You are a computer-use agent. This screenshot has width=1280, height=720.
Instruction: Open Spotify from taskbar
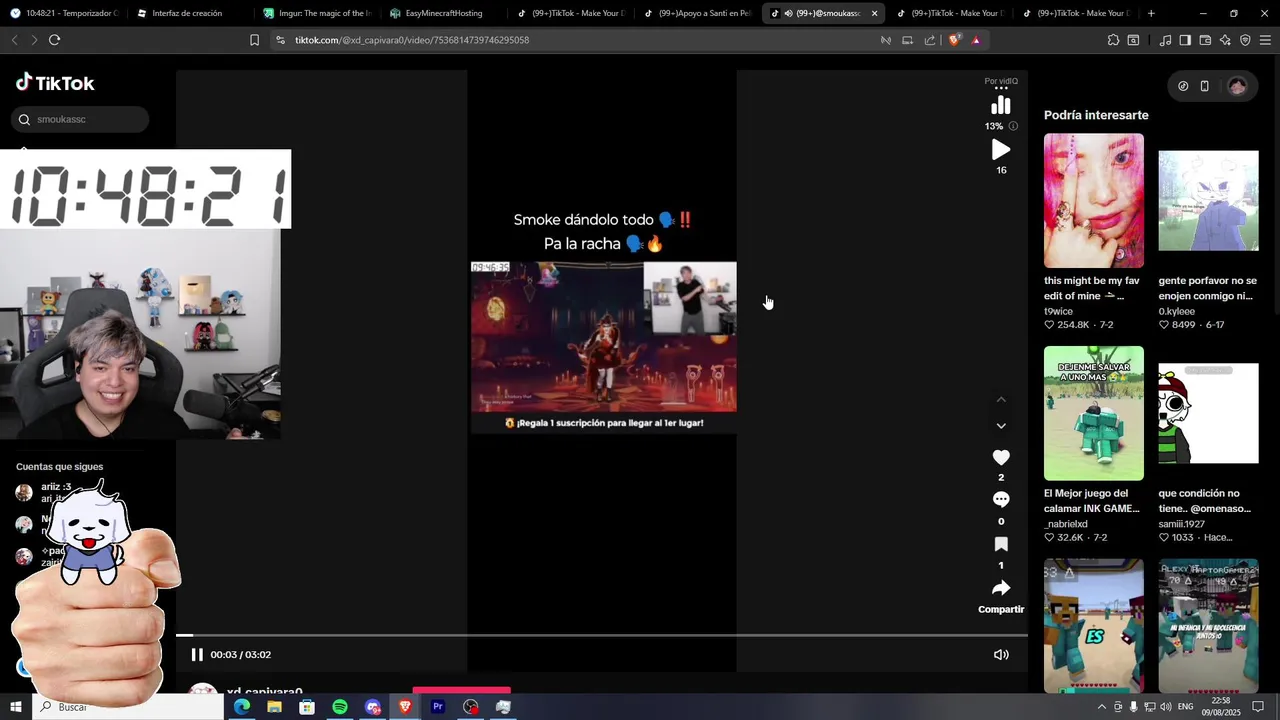point(340,707)
